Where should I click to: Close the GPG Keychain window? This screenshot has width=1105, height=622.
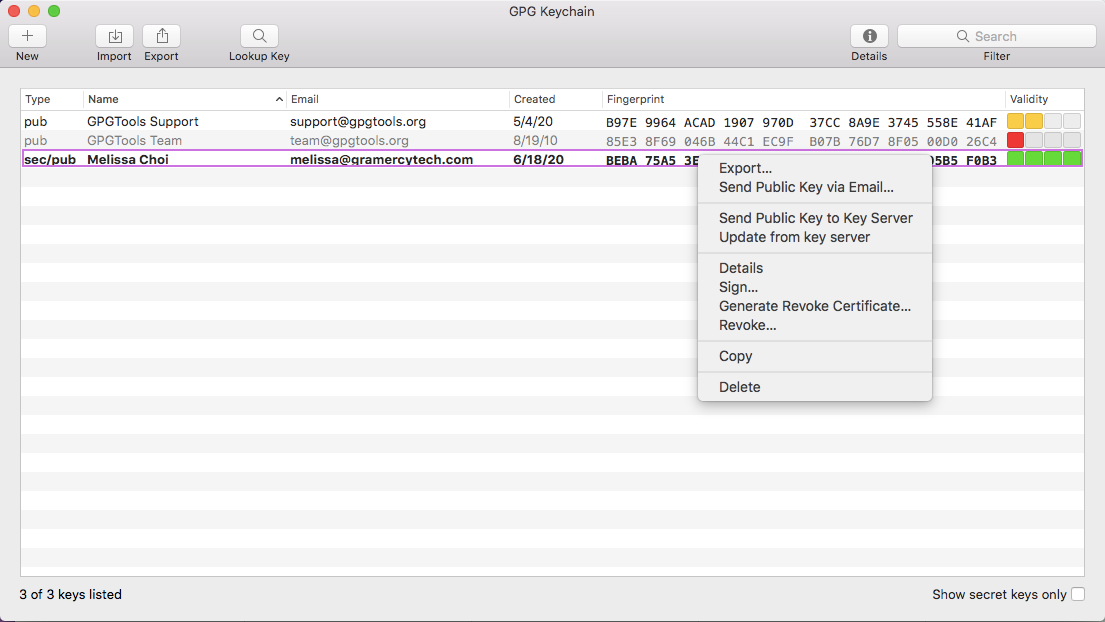point(14,11)
